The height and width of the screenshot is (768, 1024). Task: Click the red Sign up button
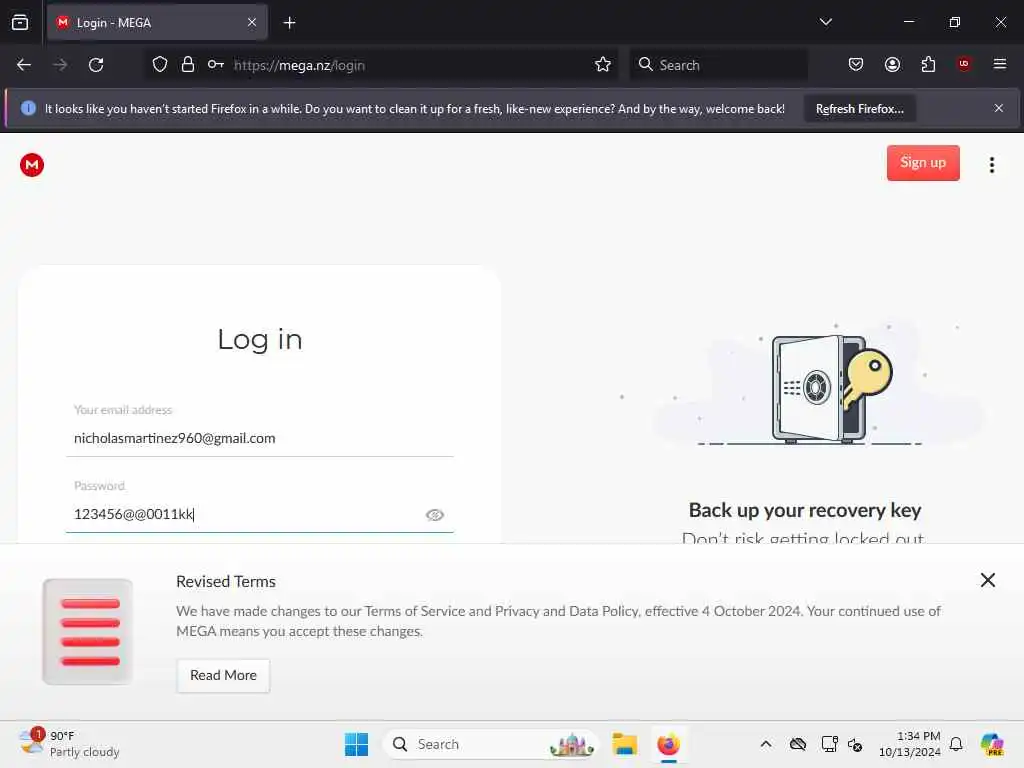tap(923, 163)
